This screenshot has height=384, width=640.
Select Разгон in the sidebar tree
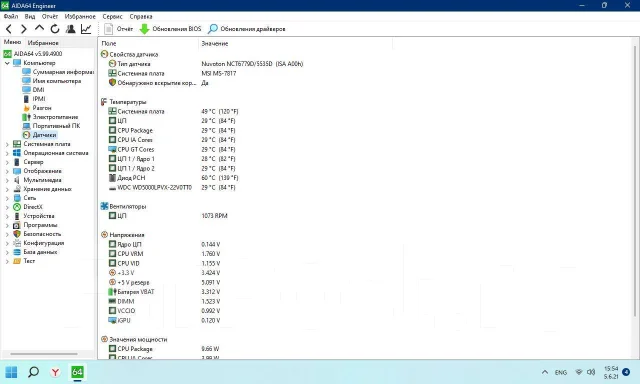pos(42,108)
